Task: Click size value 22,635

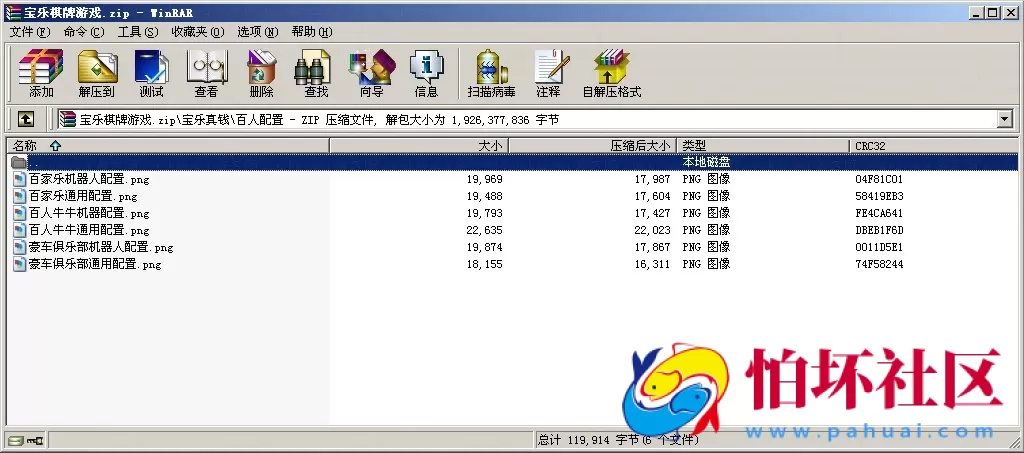Action: 485,230
